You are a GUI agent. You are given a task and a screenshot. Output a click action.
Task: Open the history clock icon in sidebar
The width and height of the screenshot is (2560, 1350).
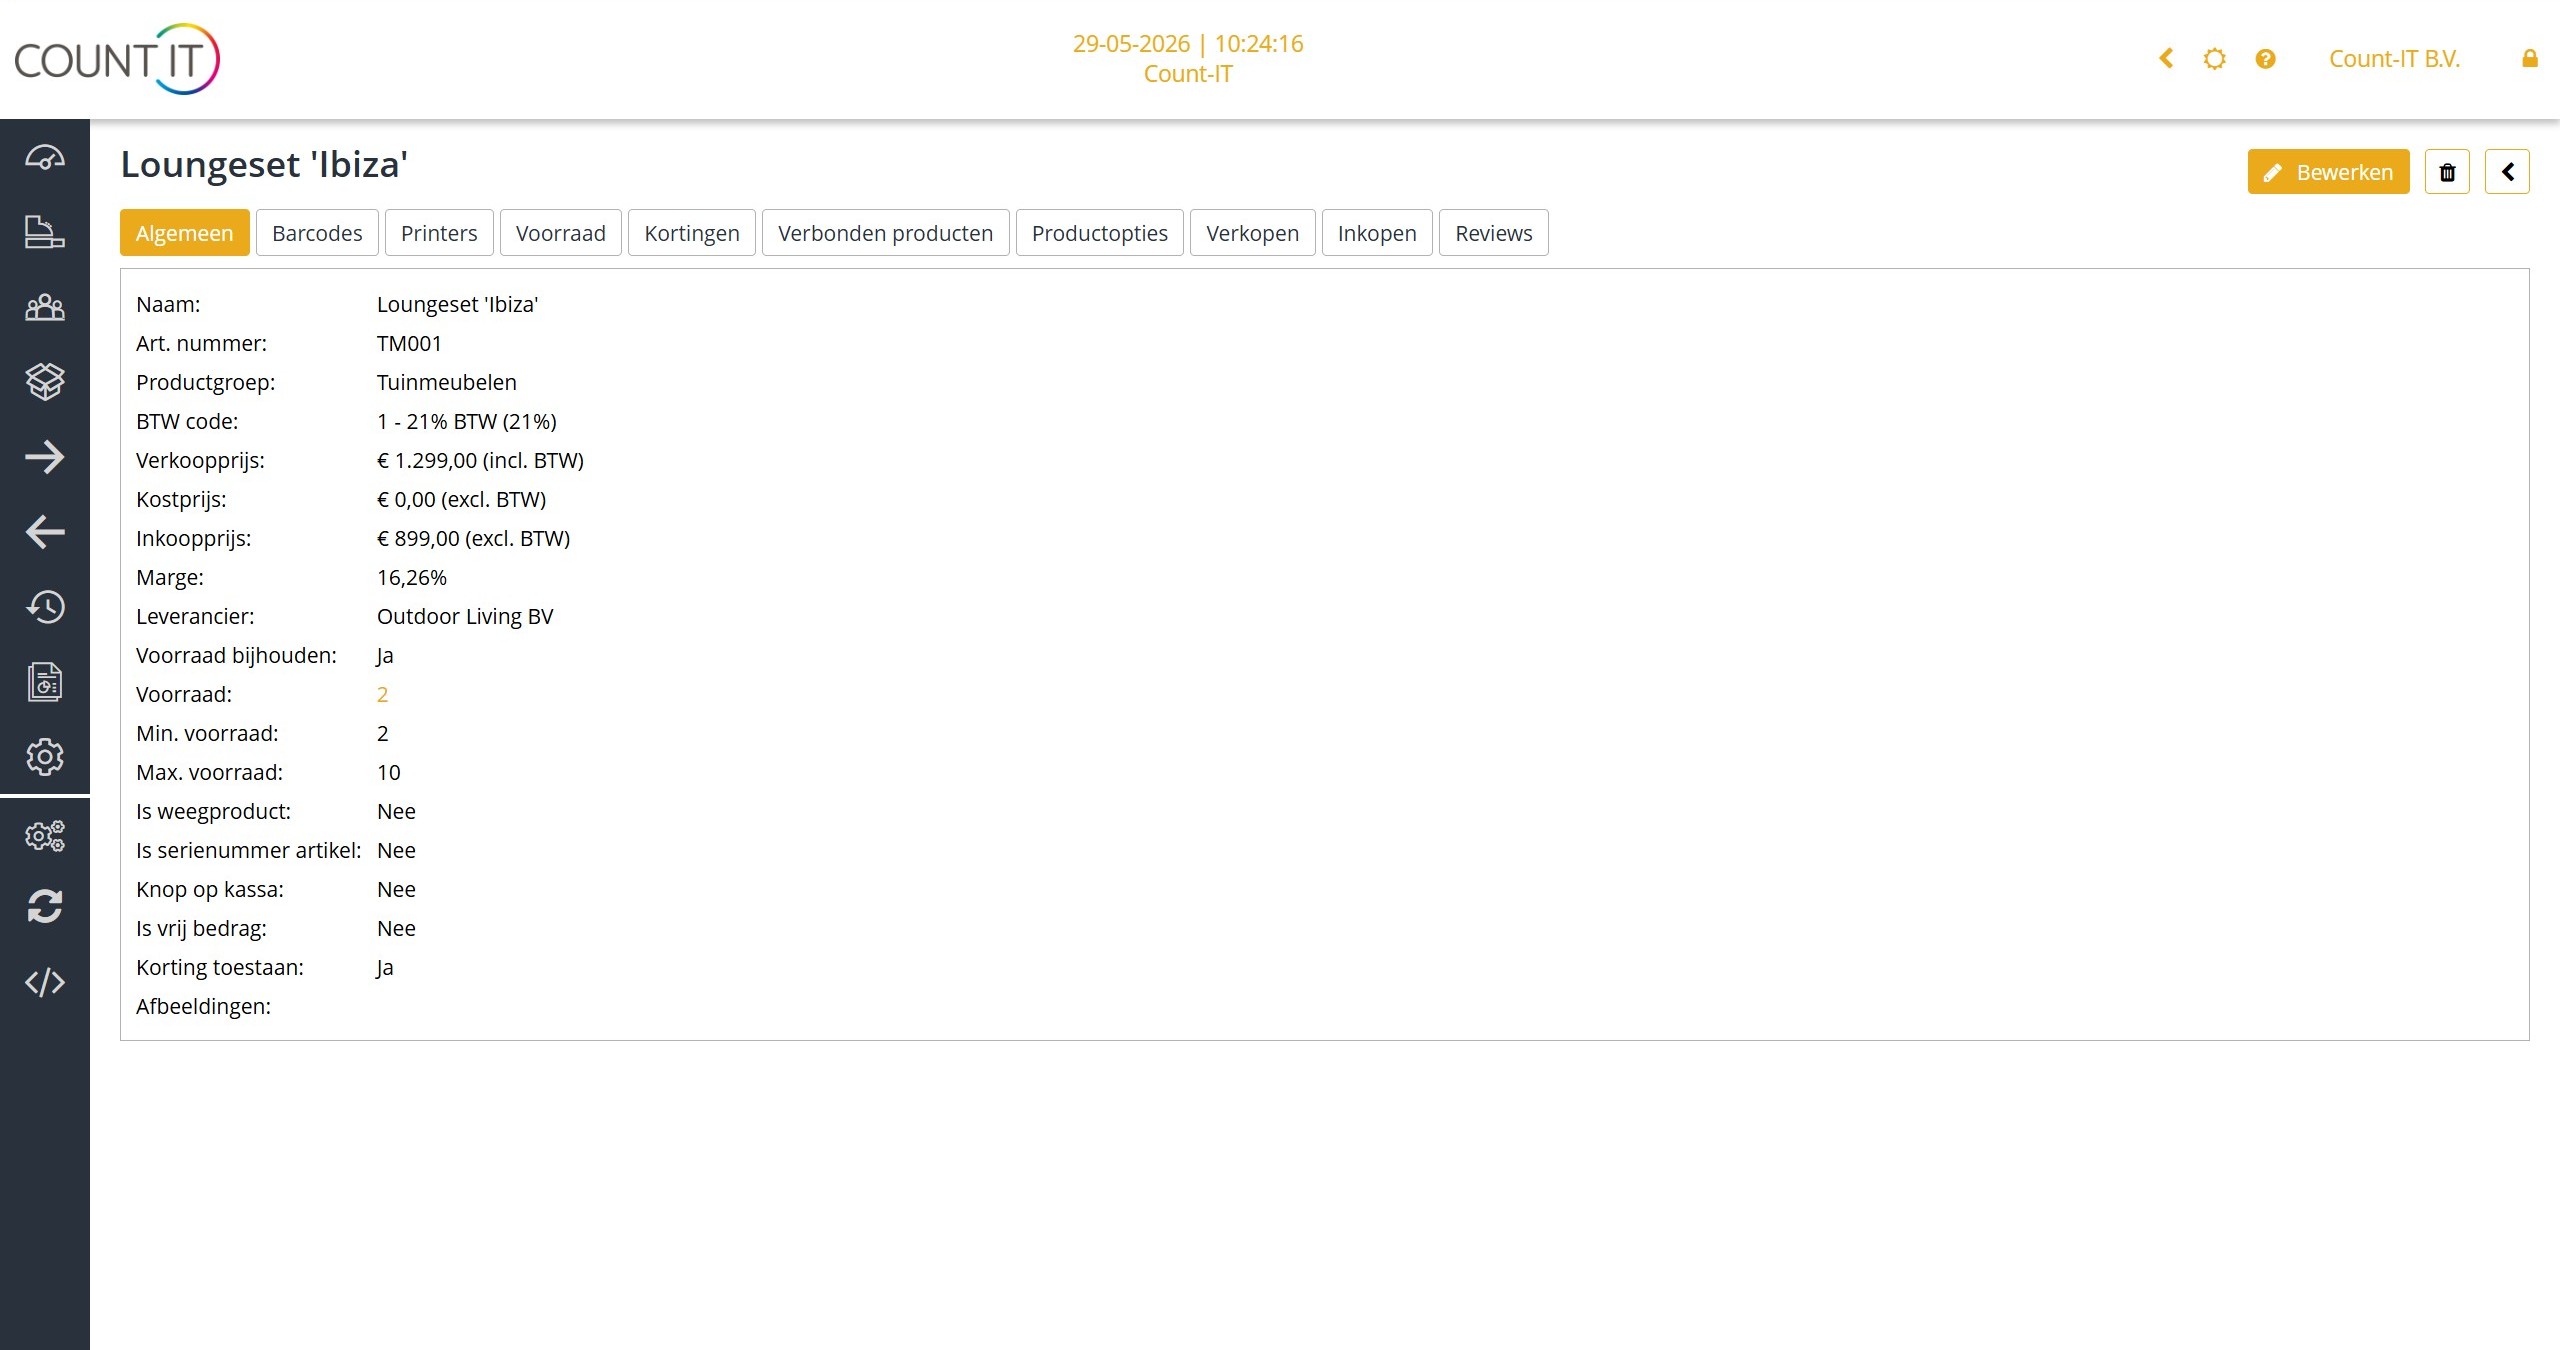point(44,607)
